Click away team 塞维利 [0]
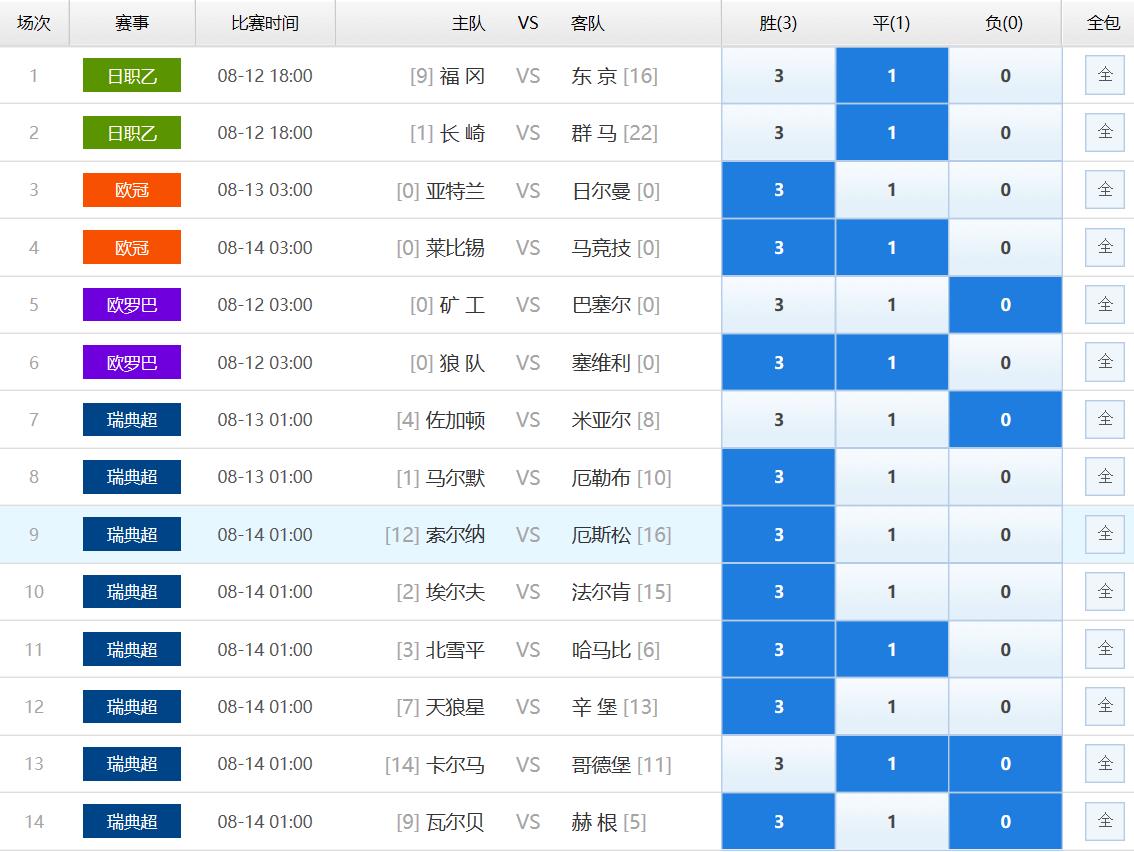Screen dimensions: 1134x852 point(615,363)
